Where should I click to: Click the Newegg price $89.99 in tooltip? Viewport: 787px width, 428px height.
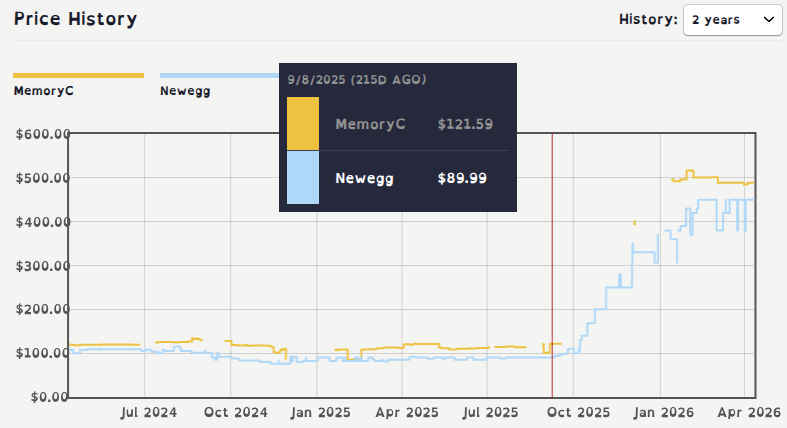(462, 178)
